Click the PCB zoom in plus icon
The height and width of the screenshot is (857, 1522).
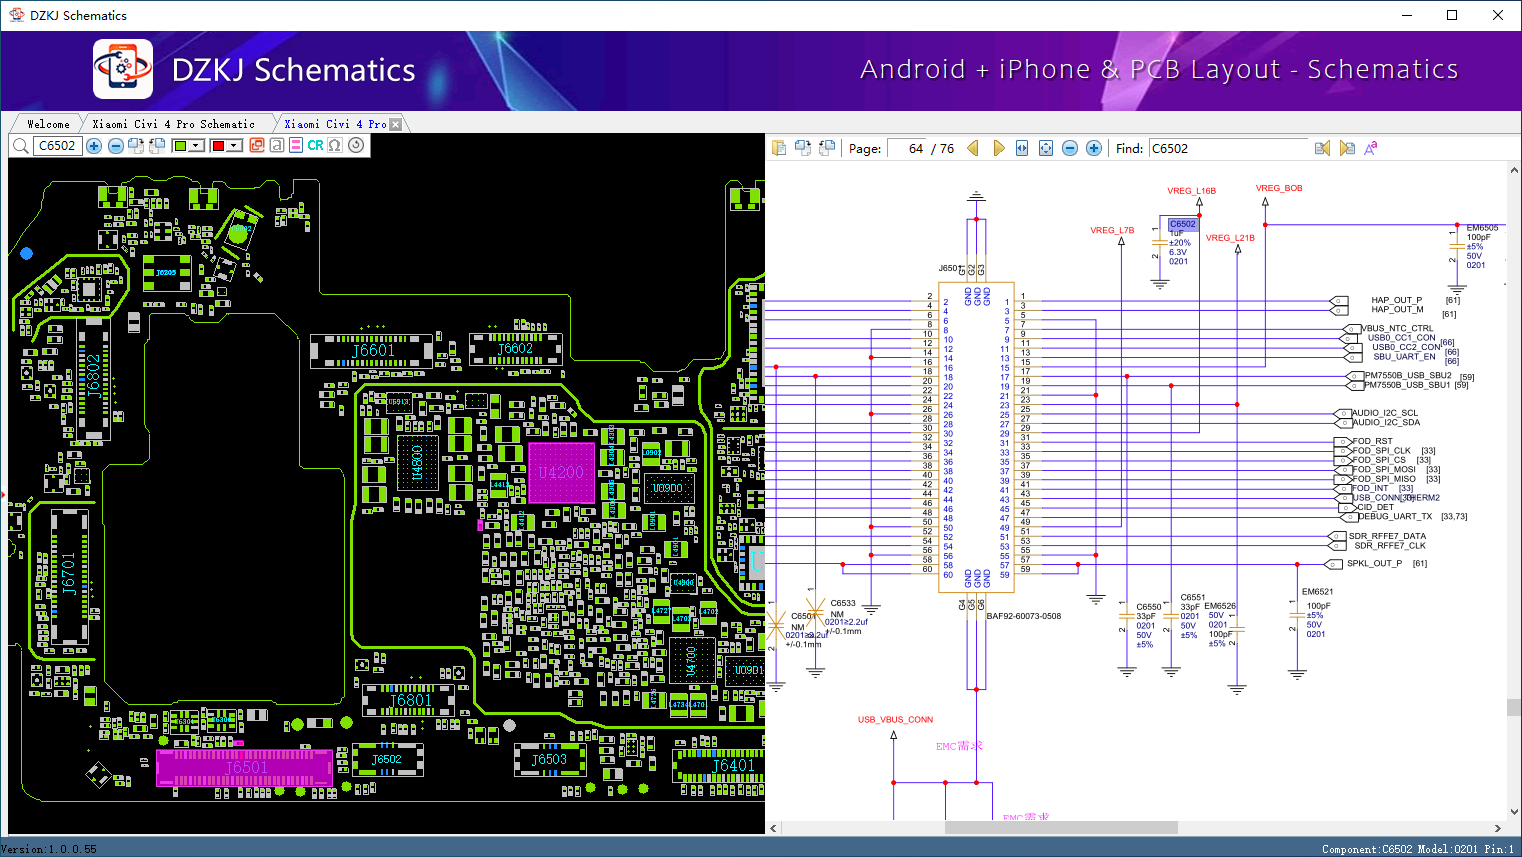click(94, 146)
